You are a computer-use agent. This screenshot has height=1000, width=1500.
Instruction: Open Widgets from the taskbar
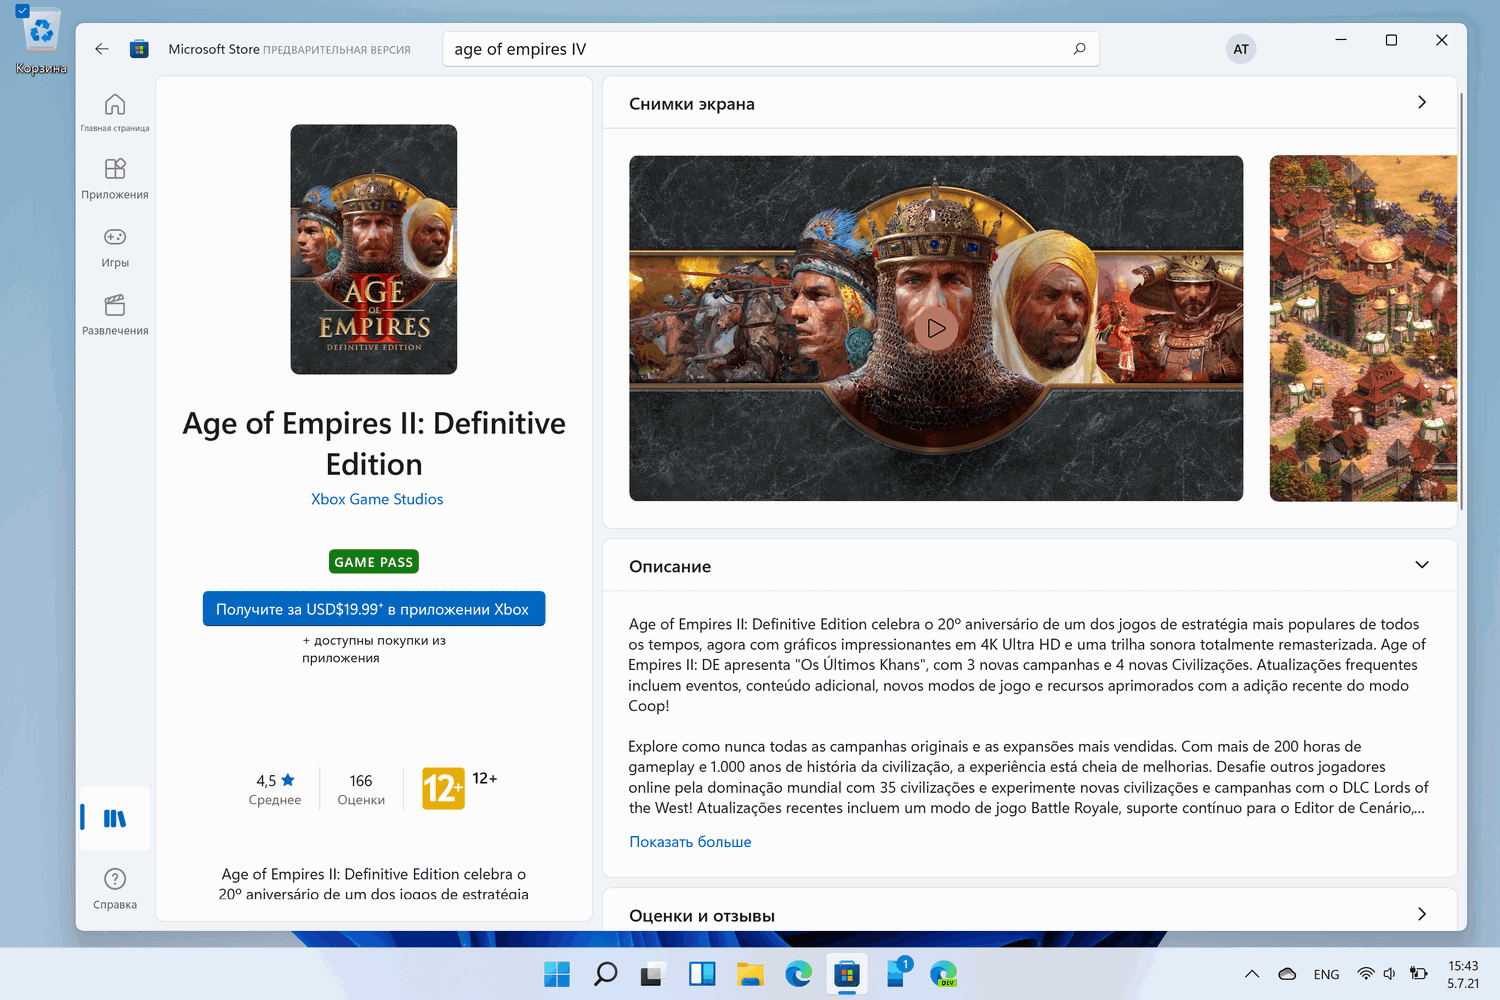point(702,974)
